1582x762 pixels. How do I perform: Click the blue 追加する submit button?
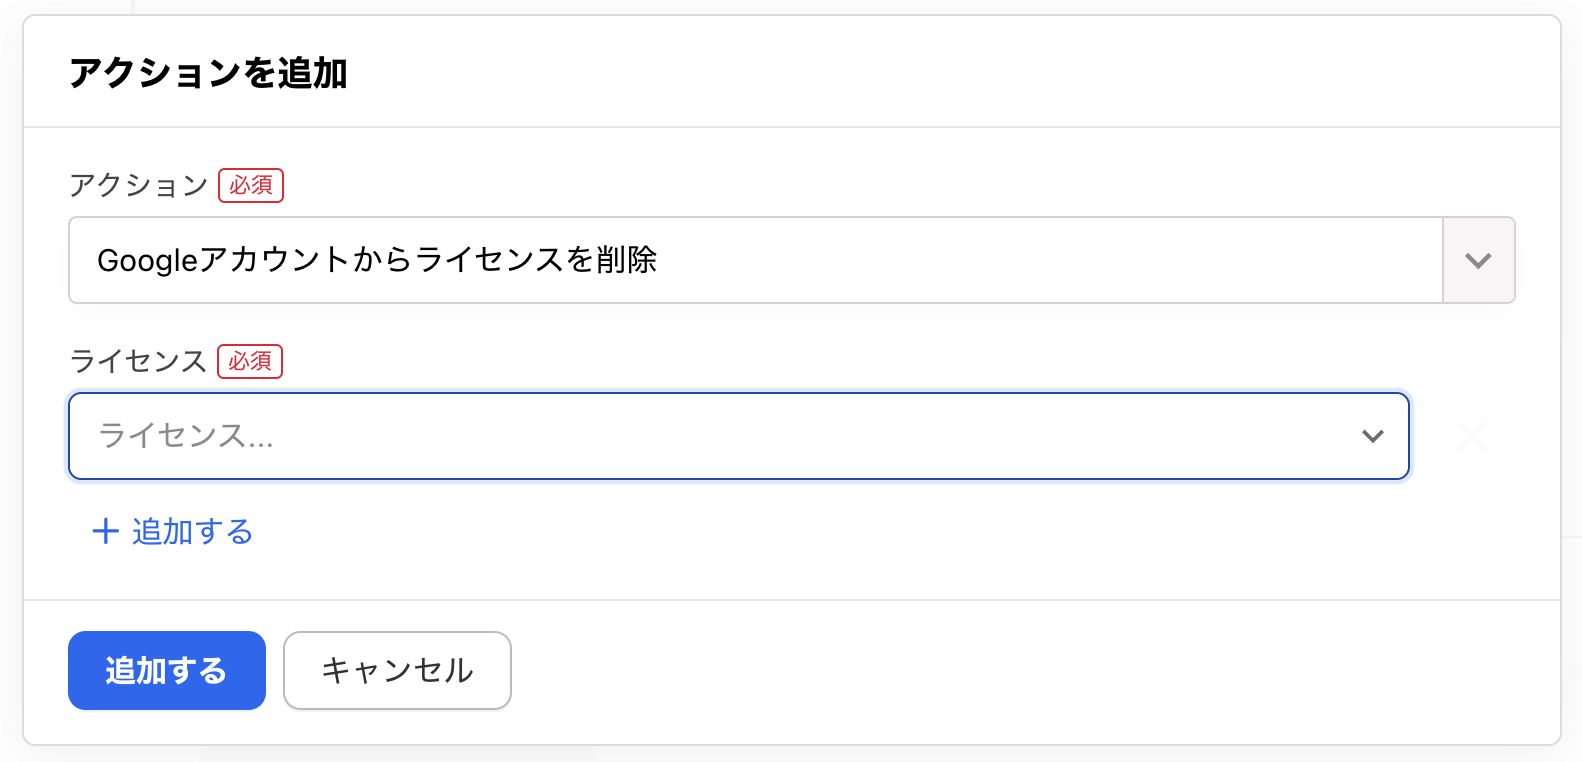(x=167, y=670)
